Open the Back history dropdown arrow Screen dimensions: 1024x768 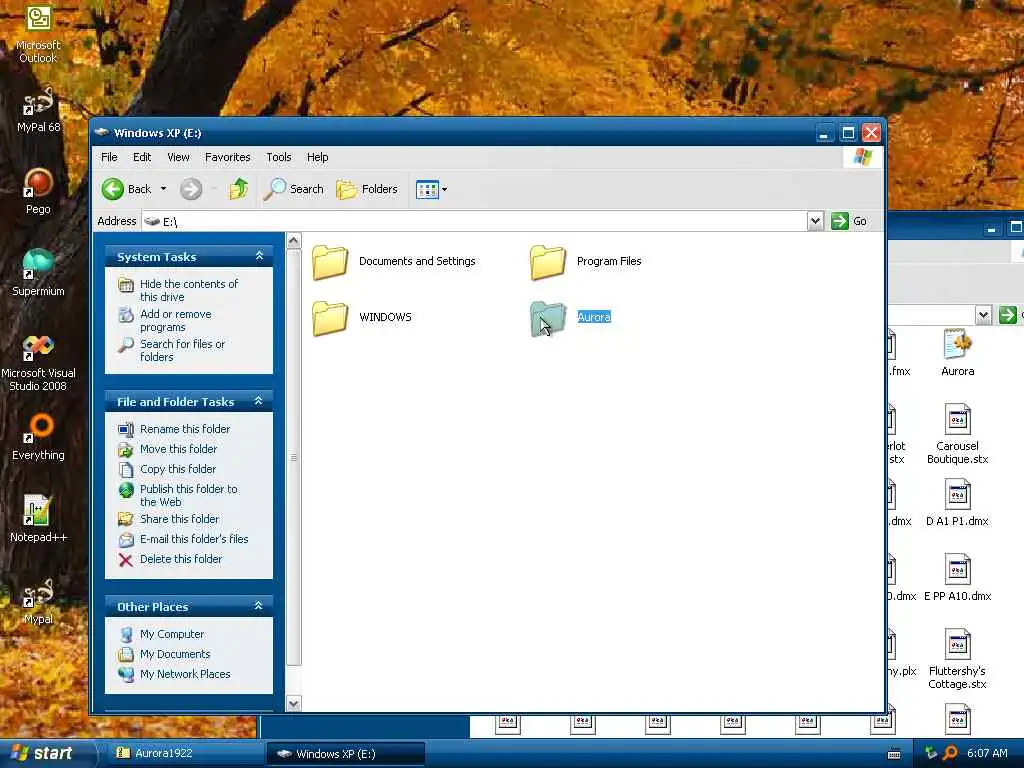tap(163, 189)
